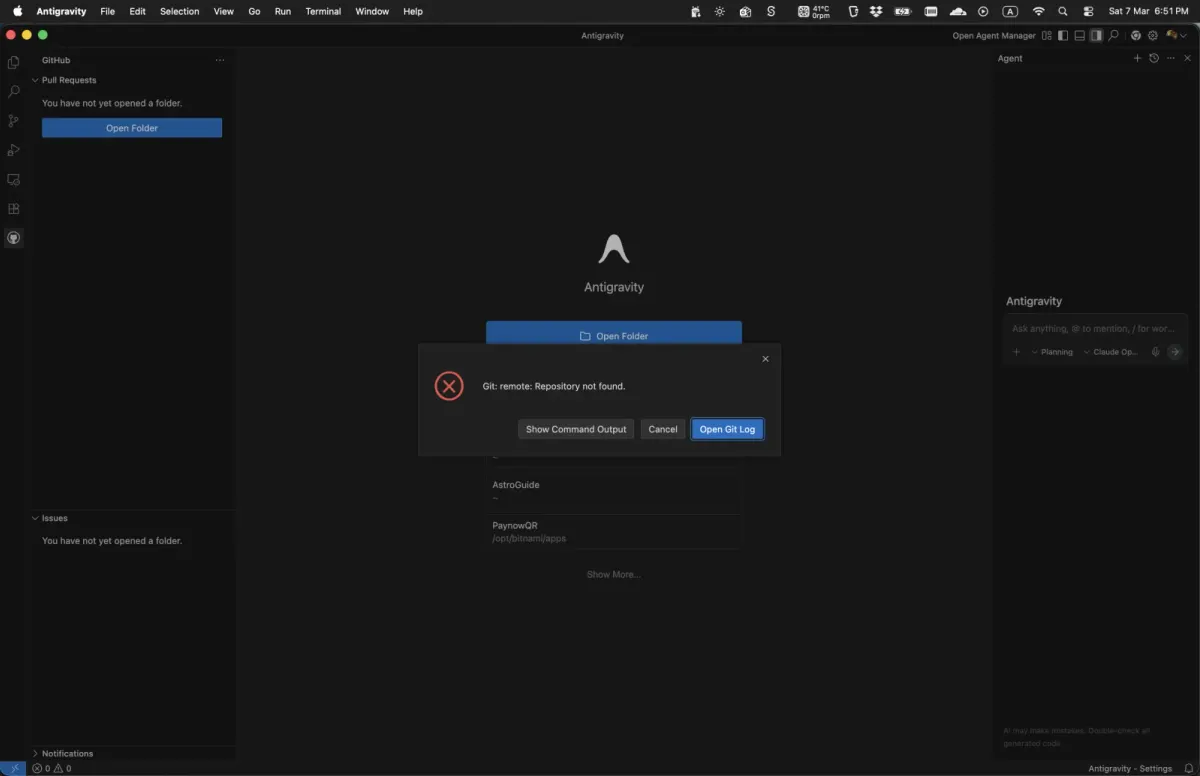Open the PaynowQR recent project
Screen dimensions: 1200x776
(x=614, y=531)
